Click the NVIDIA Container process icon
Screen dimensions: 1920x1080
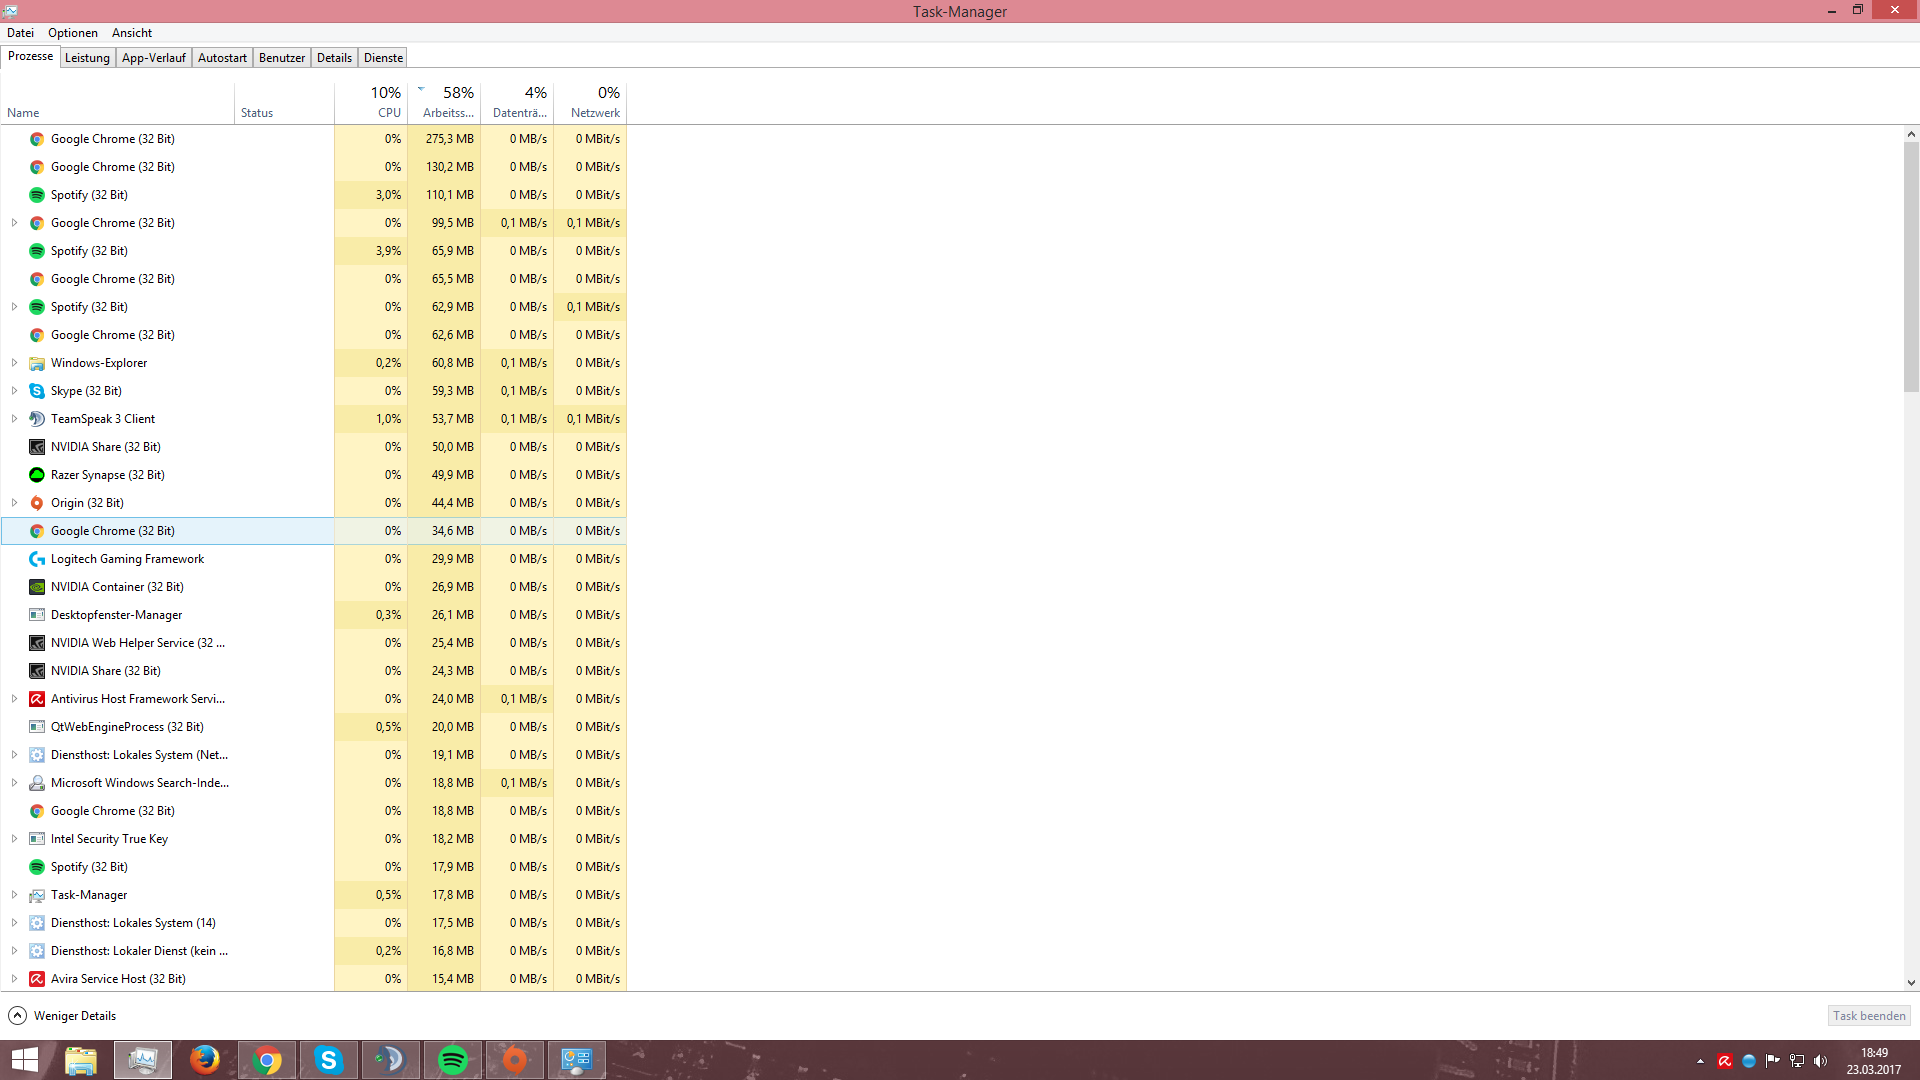point(37,587)
